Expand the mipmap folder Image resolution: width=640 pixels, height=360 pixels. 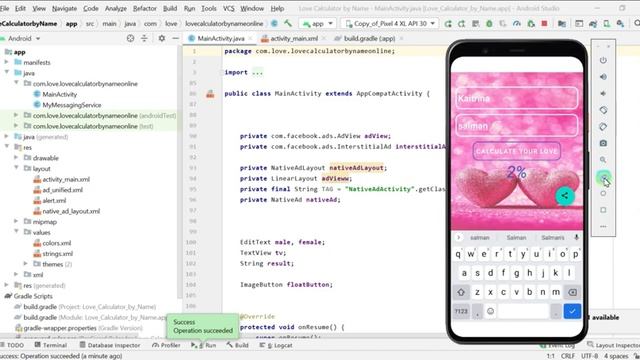coord(16,221)
